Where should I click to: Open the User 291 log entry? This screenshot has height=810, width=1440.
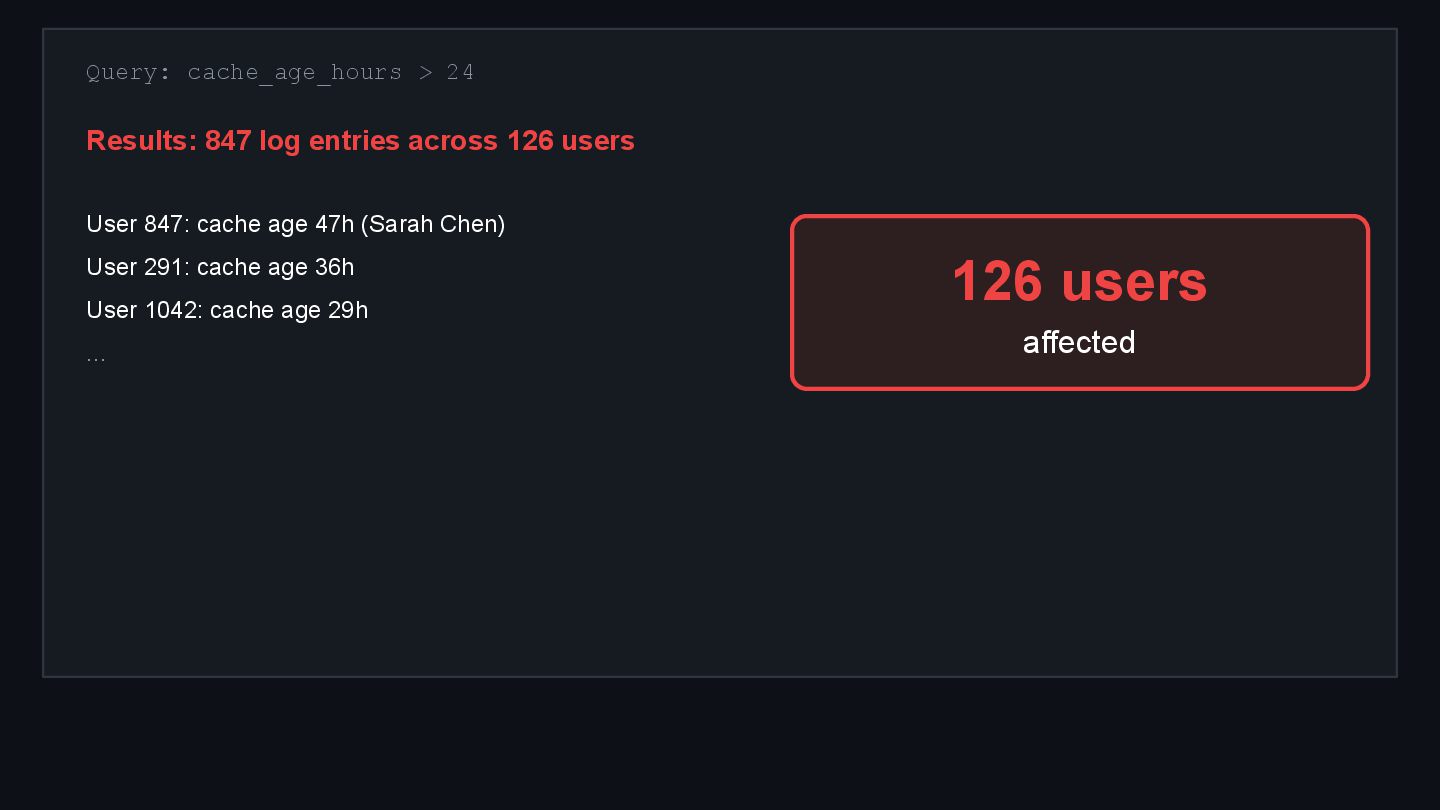220,267
